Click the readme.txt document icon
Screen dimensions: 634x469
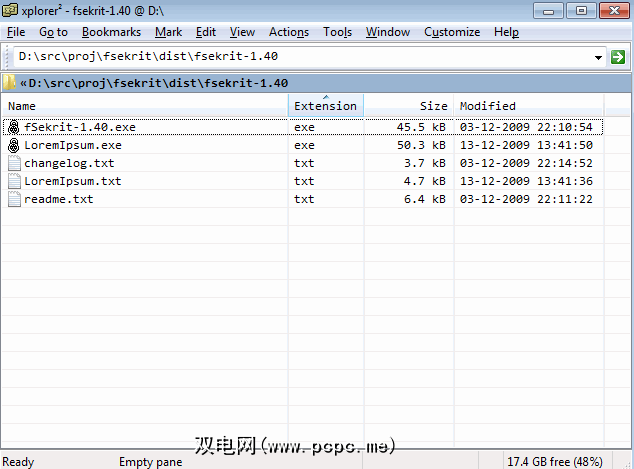[x=14, y=199]
